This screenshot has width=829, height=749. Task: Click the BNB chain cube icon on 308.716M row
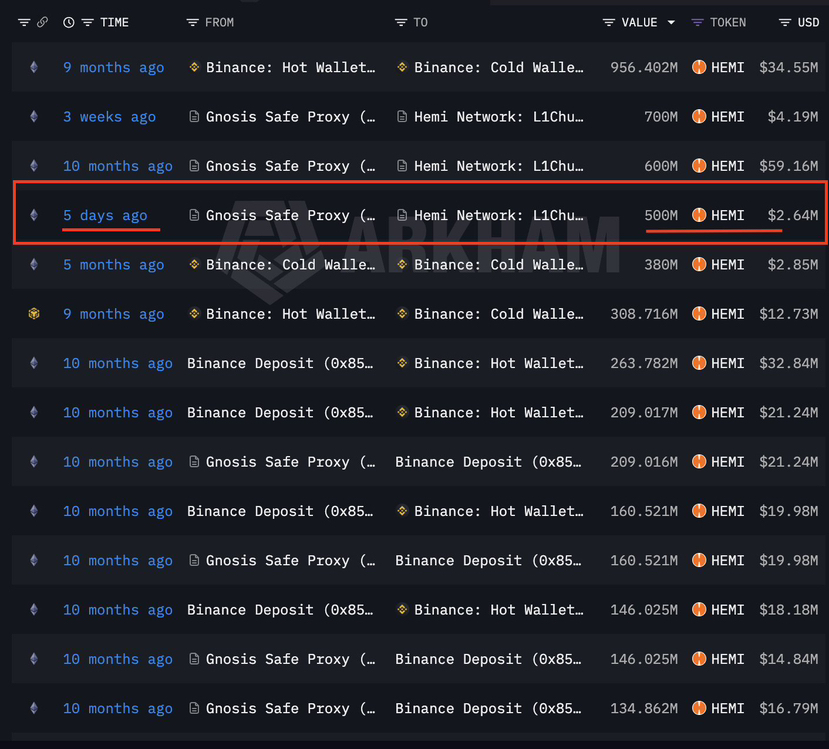point(34,314)
